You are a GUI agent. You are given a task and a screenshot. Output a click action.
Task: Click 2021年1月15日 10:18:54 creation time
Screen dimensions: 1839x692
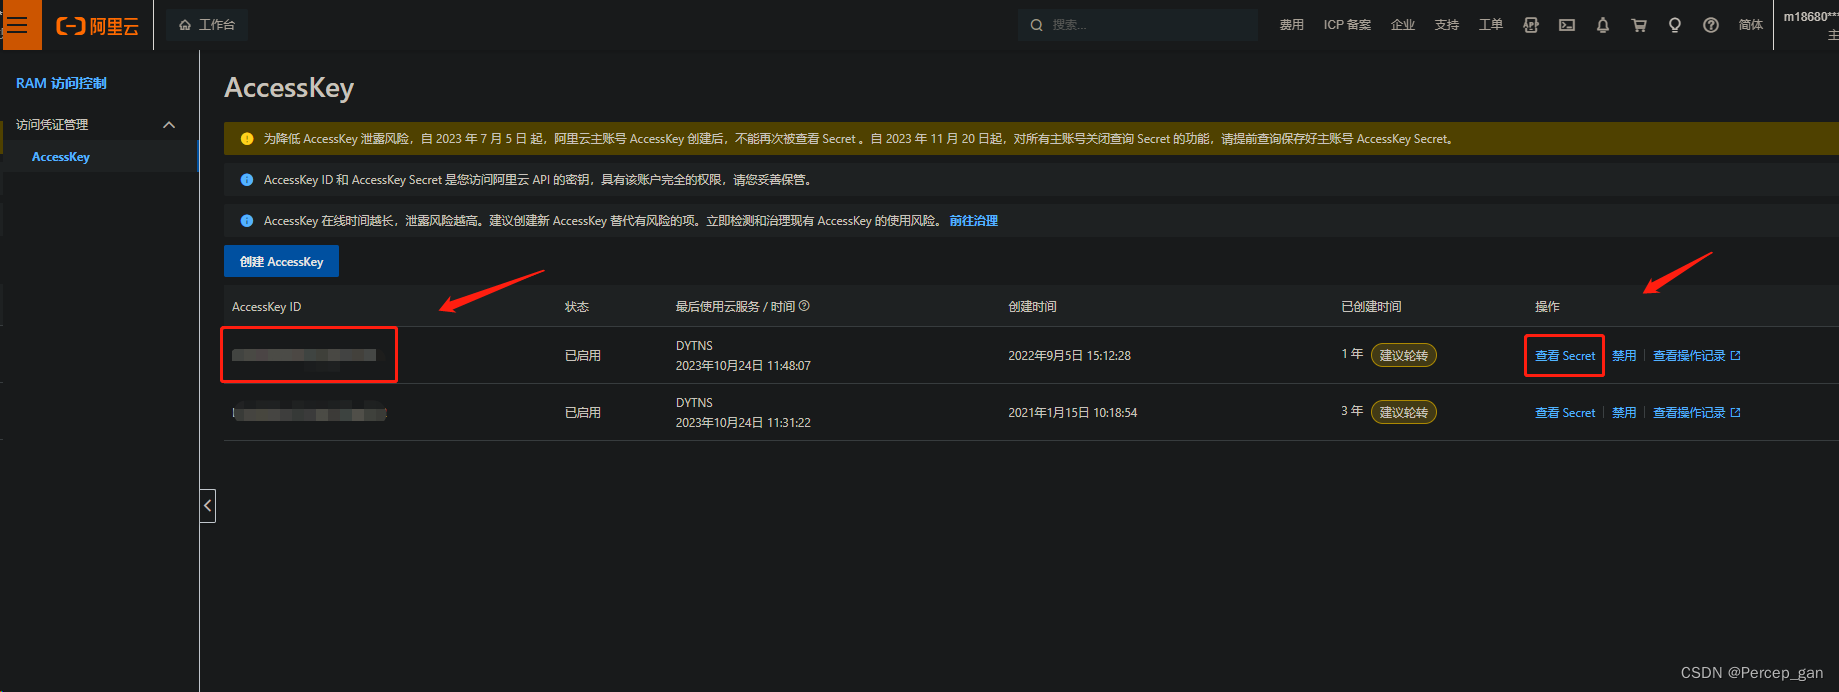(x=1072, y=413)
